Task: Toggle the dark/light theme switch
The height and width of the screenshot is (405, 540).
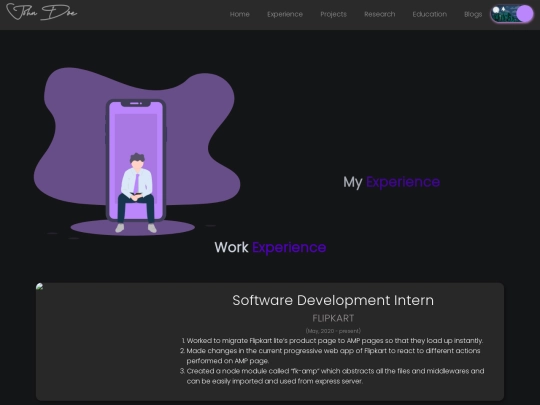Action: point(512,14)
